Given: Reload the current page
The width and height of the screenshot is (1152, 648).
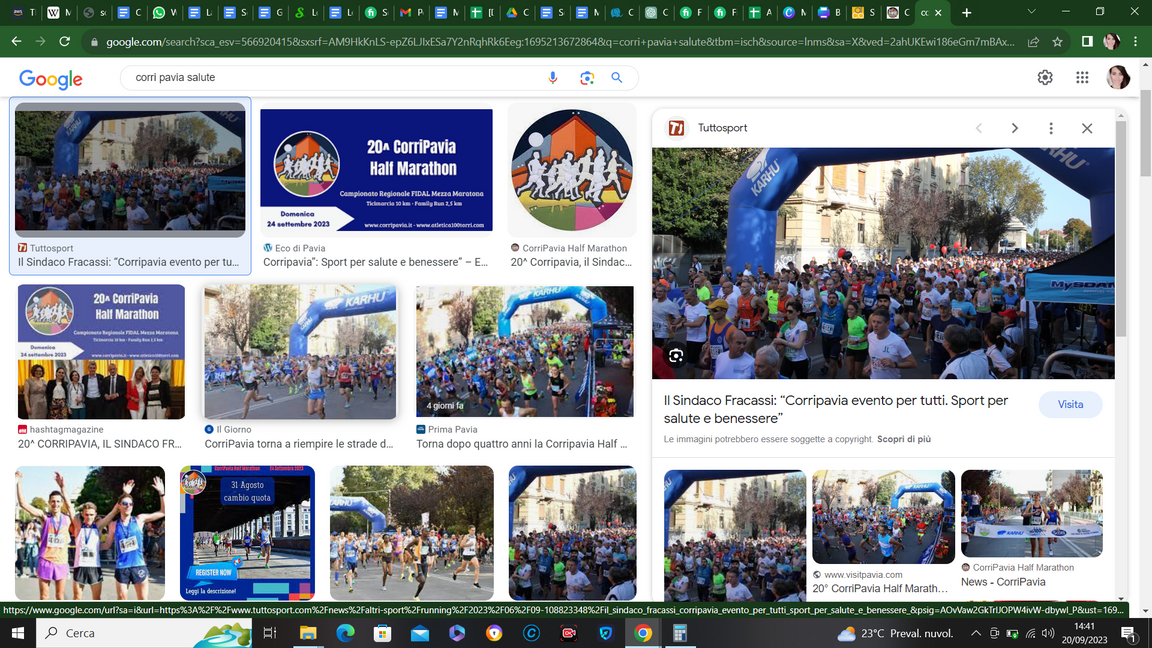Looking at the screenshot, I should [x=65, y=42].
